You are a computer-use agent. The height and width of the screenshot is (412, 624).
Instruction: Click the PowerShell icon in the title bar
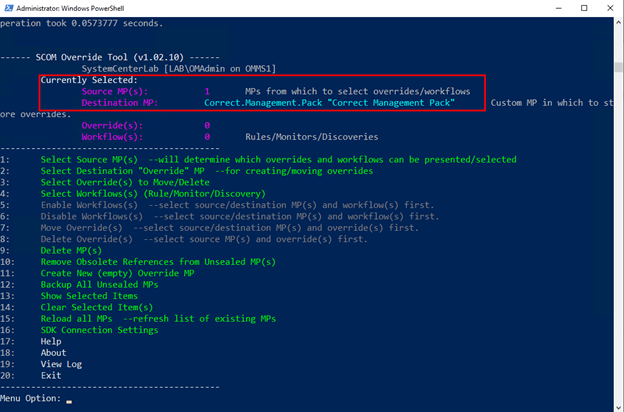click(9, 8)
